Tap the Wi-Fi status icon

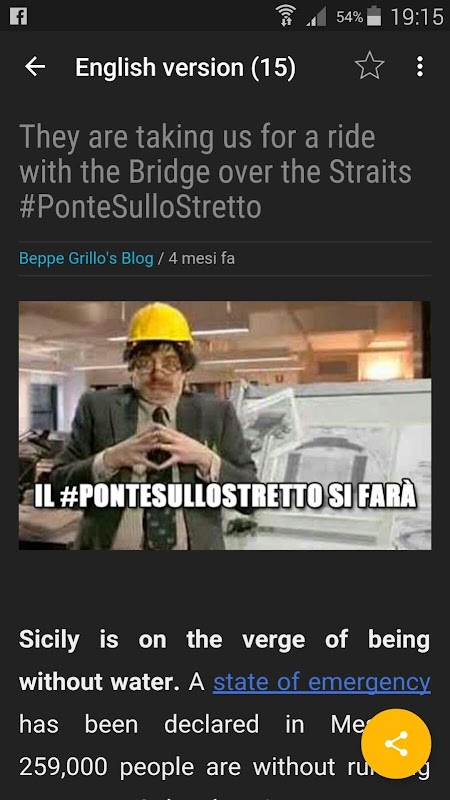click(286, 15)
